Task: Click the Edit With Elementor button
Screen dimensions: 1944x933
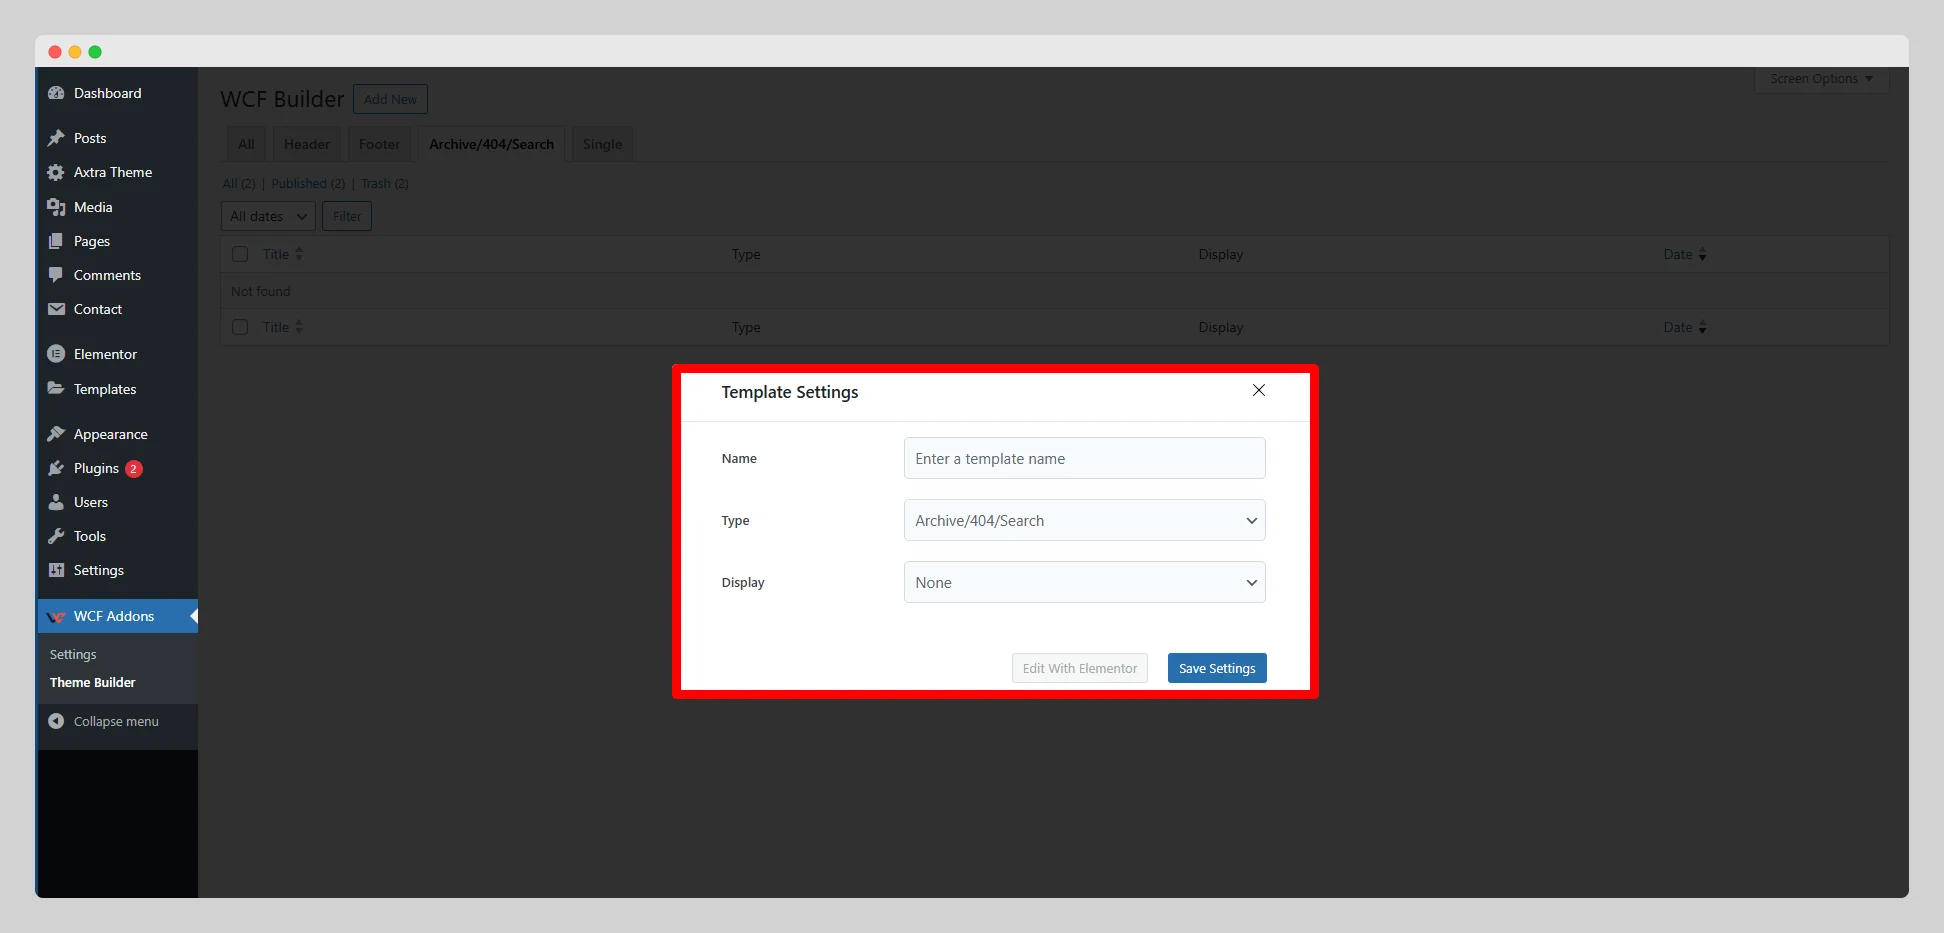Action: (x=1080, y=668)
